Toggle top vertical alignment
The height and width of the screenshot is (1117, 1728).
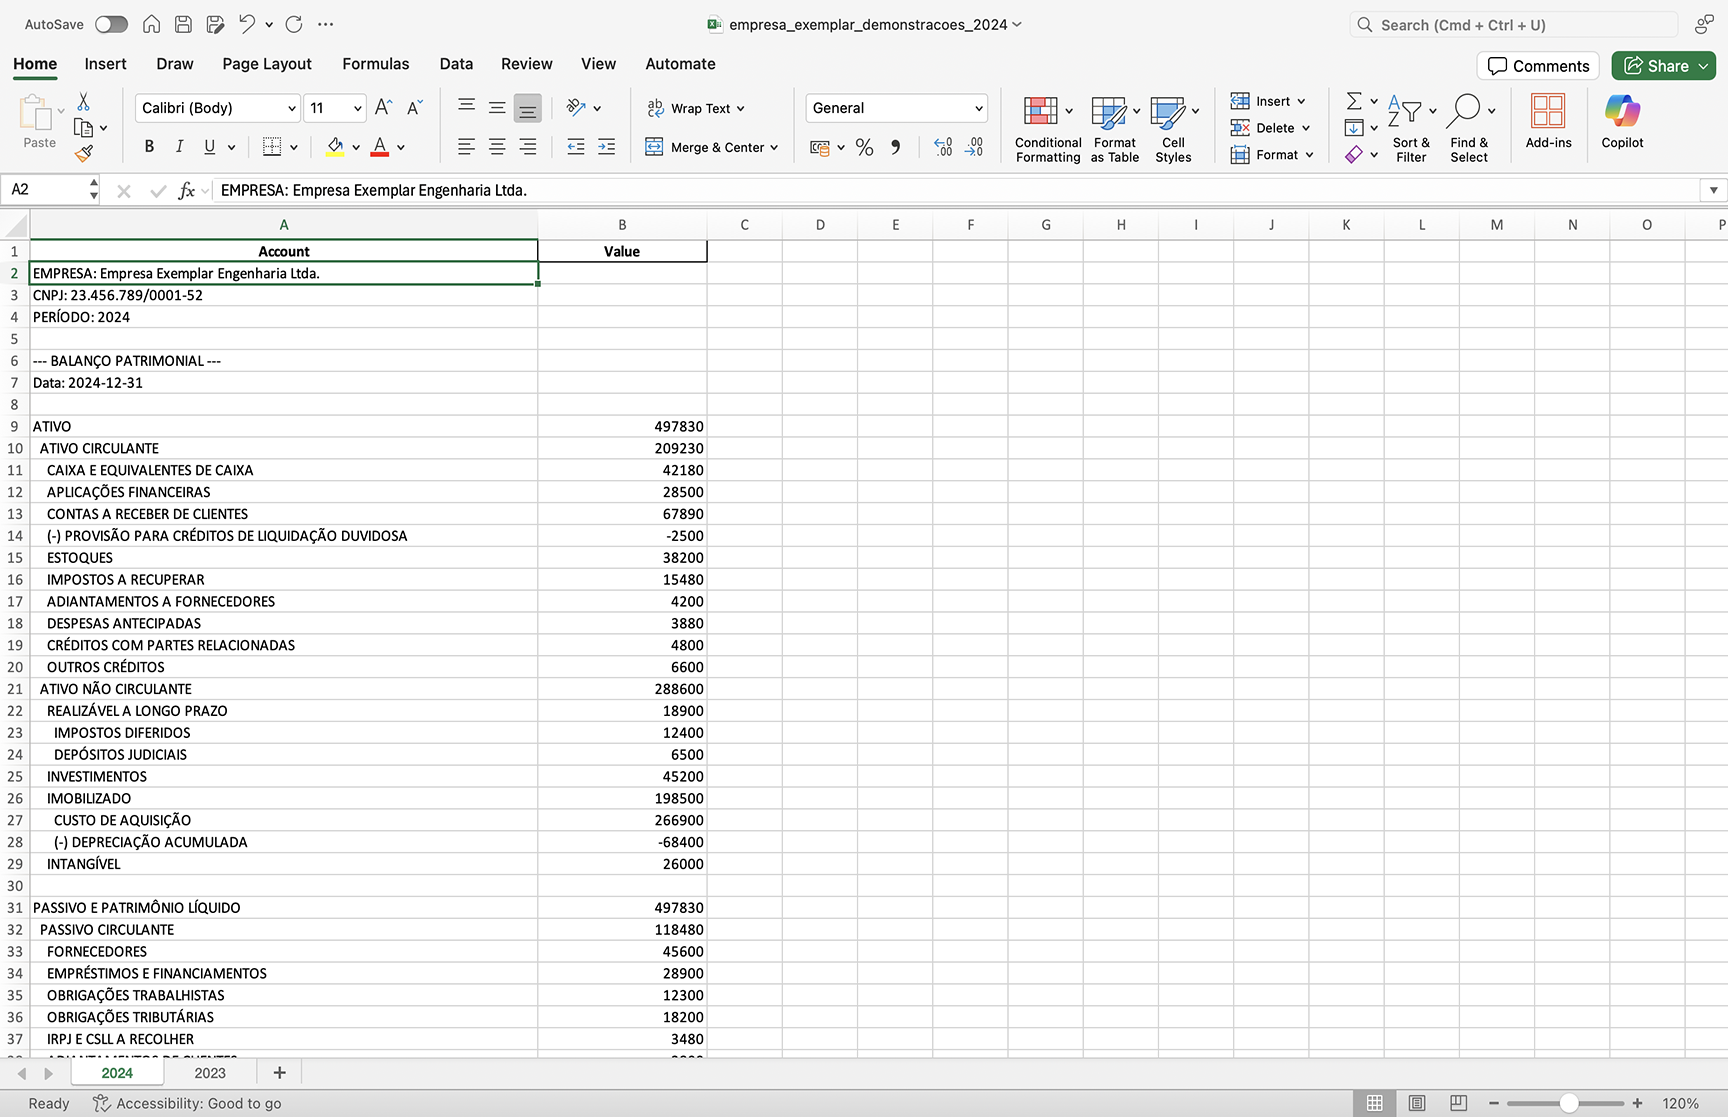point(466,106)
